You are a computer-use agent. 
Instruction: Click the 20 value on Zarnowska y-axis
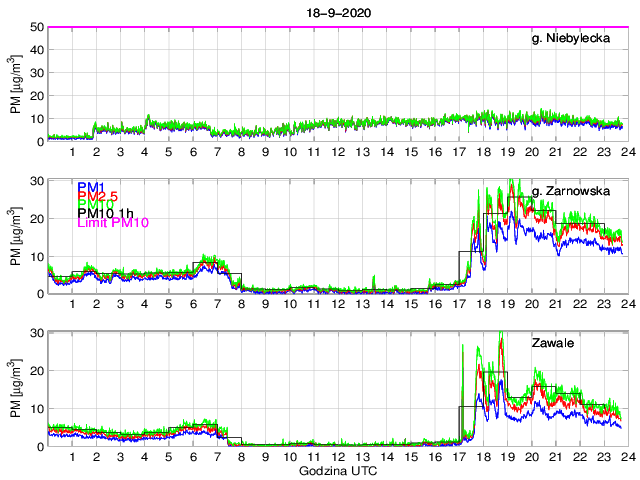36,218
